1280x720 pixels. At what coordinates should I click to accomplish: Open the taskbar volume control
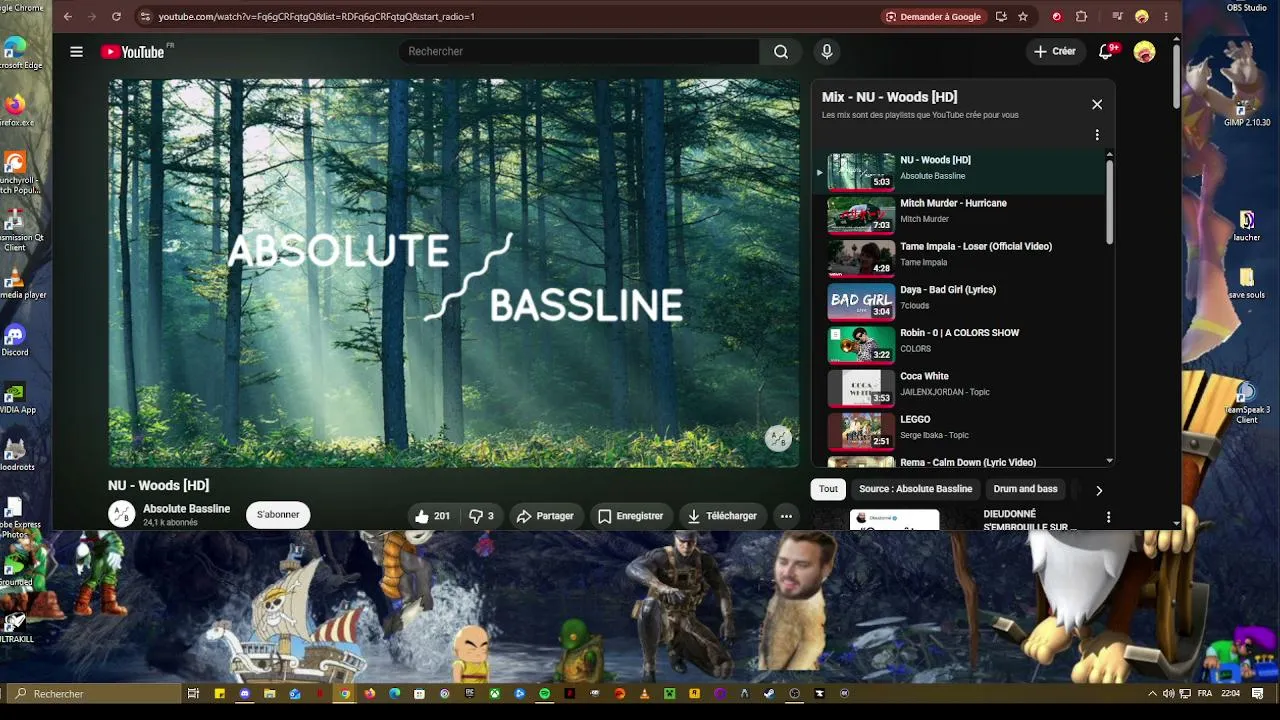1168,693
